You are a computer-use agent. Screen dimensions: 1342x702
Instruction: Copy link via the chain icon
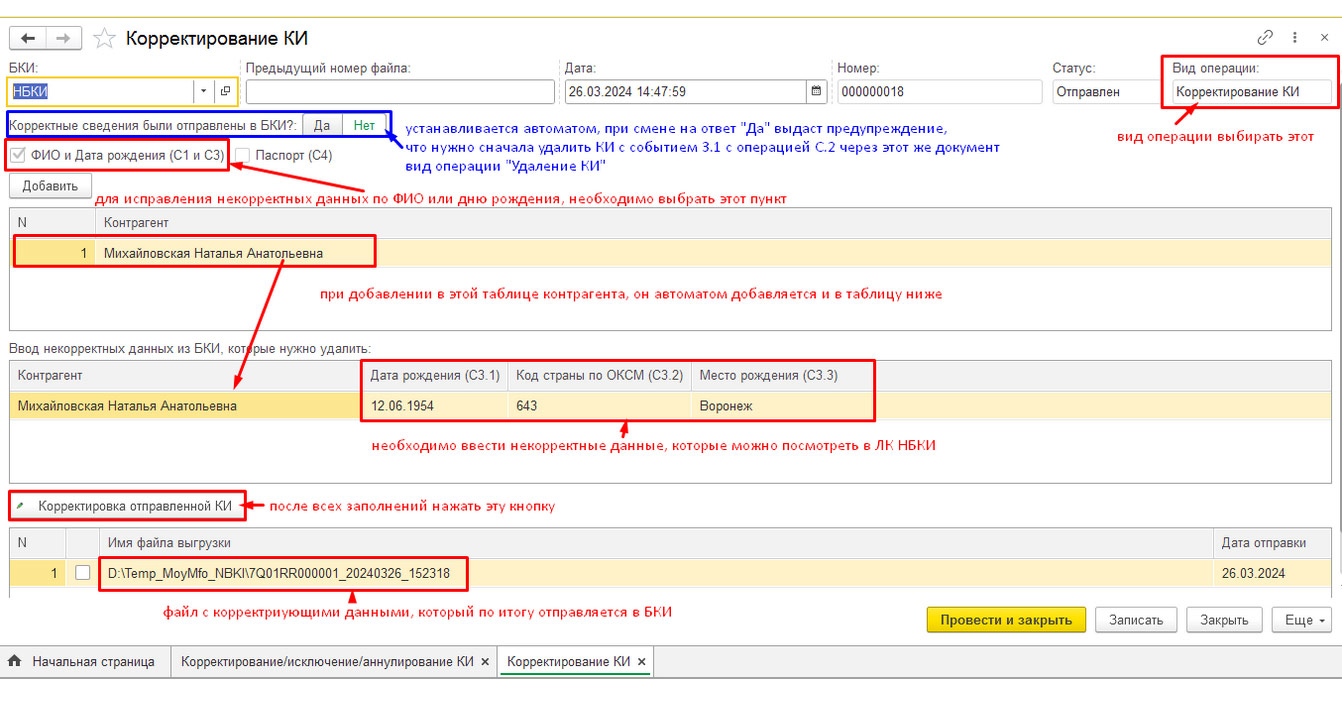(1265, 37)
